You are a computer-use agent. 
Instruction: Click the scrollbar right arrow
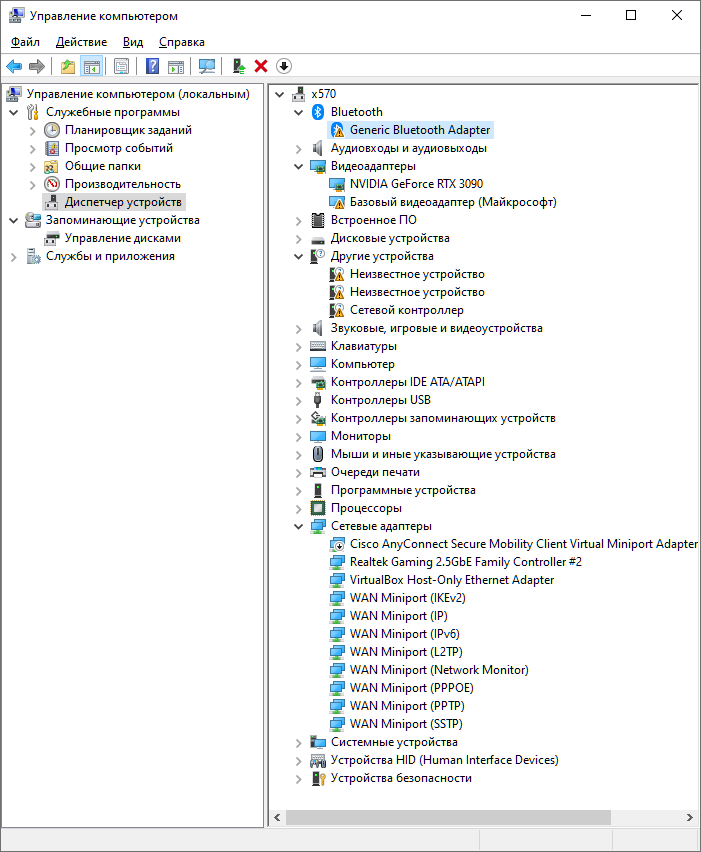pyautogui.click(x=690, y=817)
